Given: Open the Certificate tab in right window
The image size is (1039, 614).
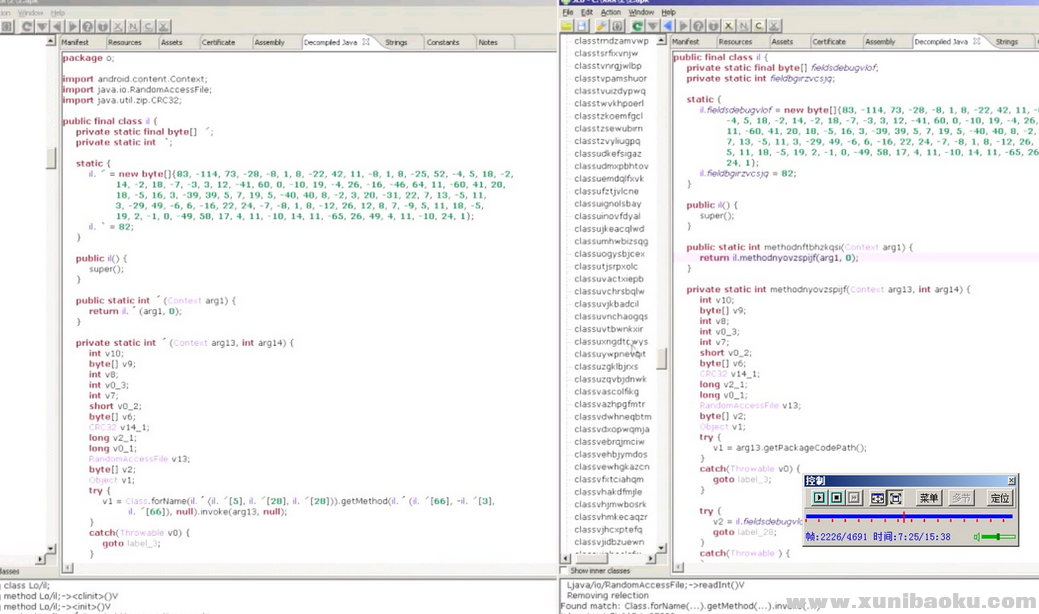Looking at the screenshot, I should click(x=829, y=42).
